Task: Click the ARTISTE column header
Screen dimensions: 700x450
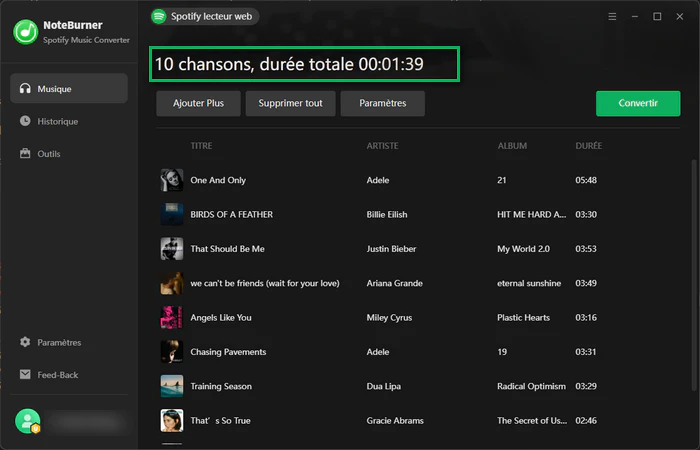Action: (382, 146)
